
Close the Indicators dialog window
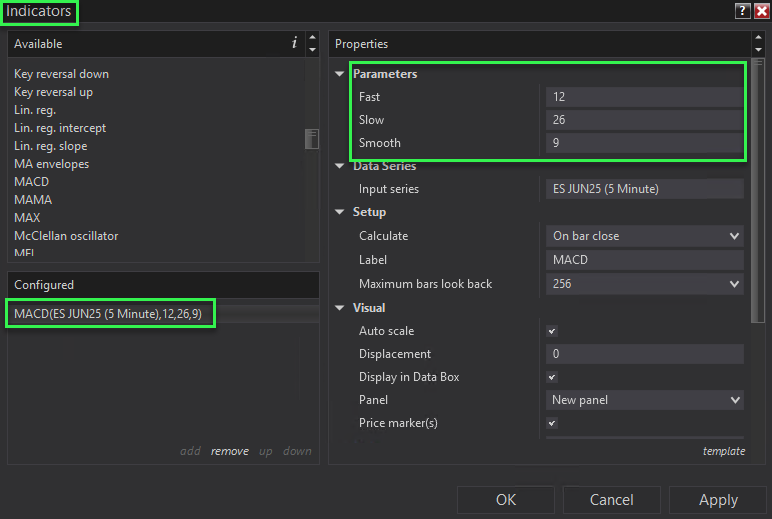click(762, 10)
